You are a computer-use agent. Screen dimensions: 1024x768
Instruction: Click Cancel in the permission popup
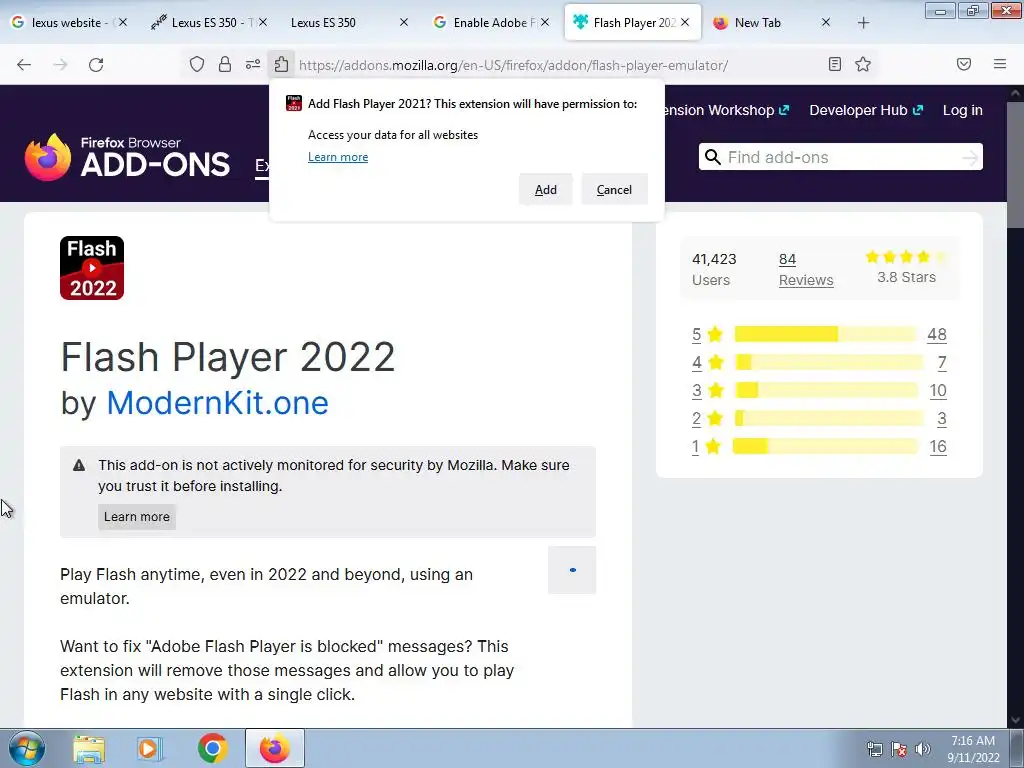(614, 189)
